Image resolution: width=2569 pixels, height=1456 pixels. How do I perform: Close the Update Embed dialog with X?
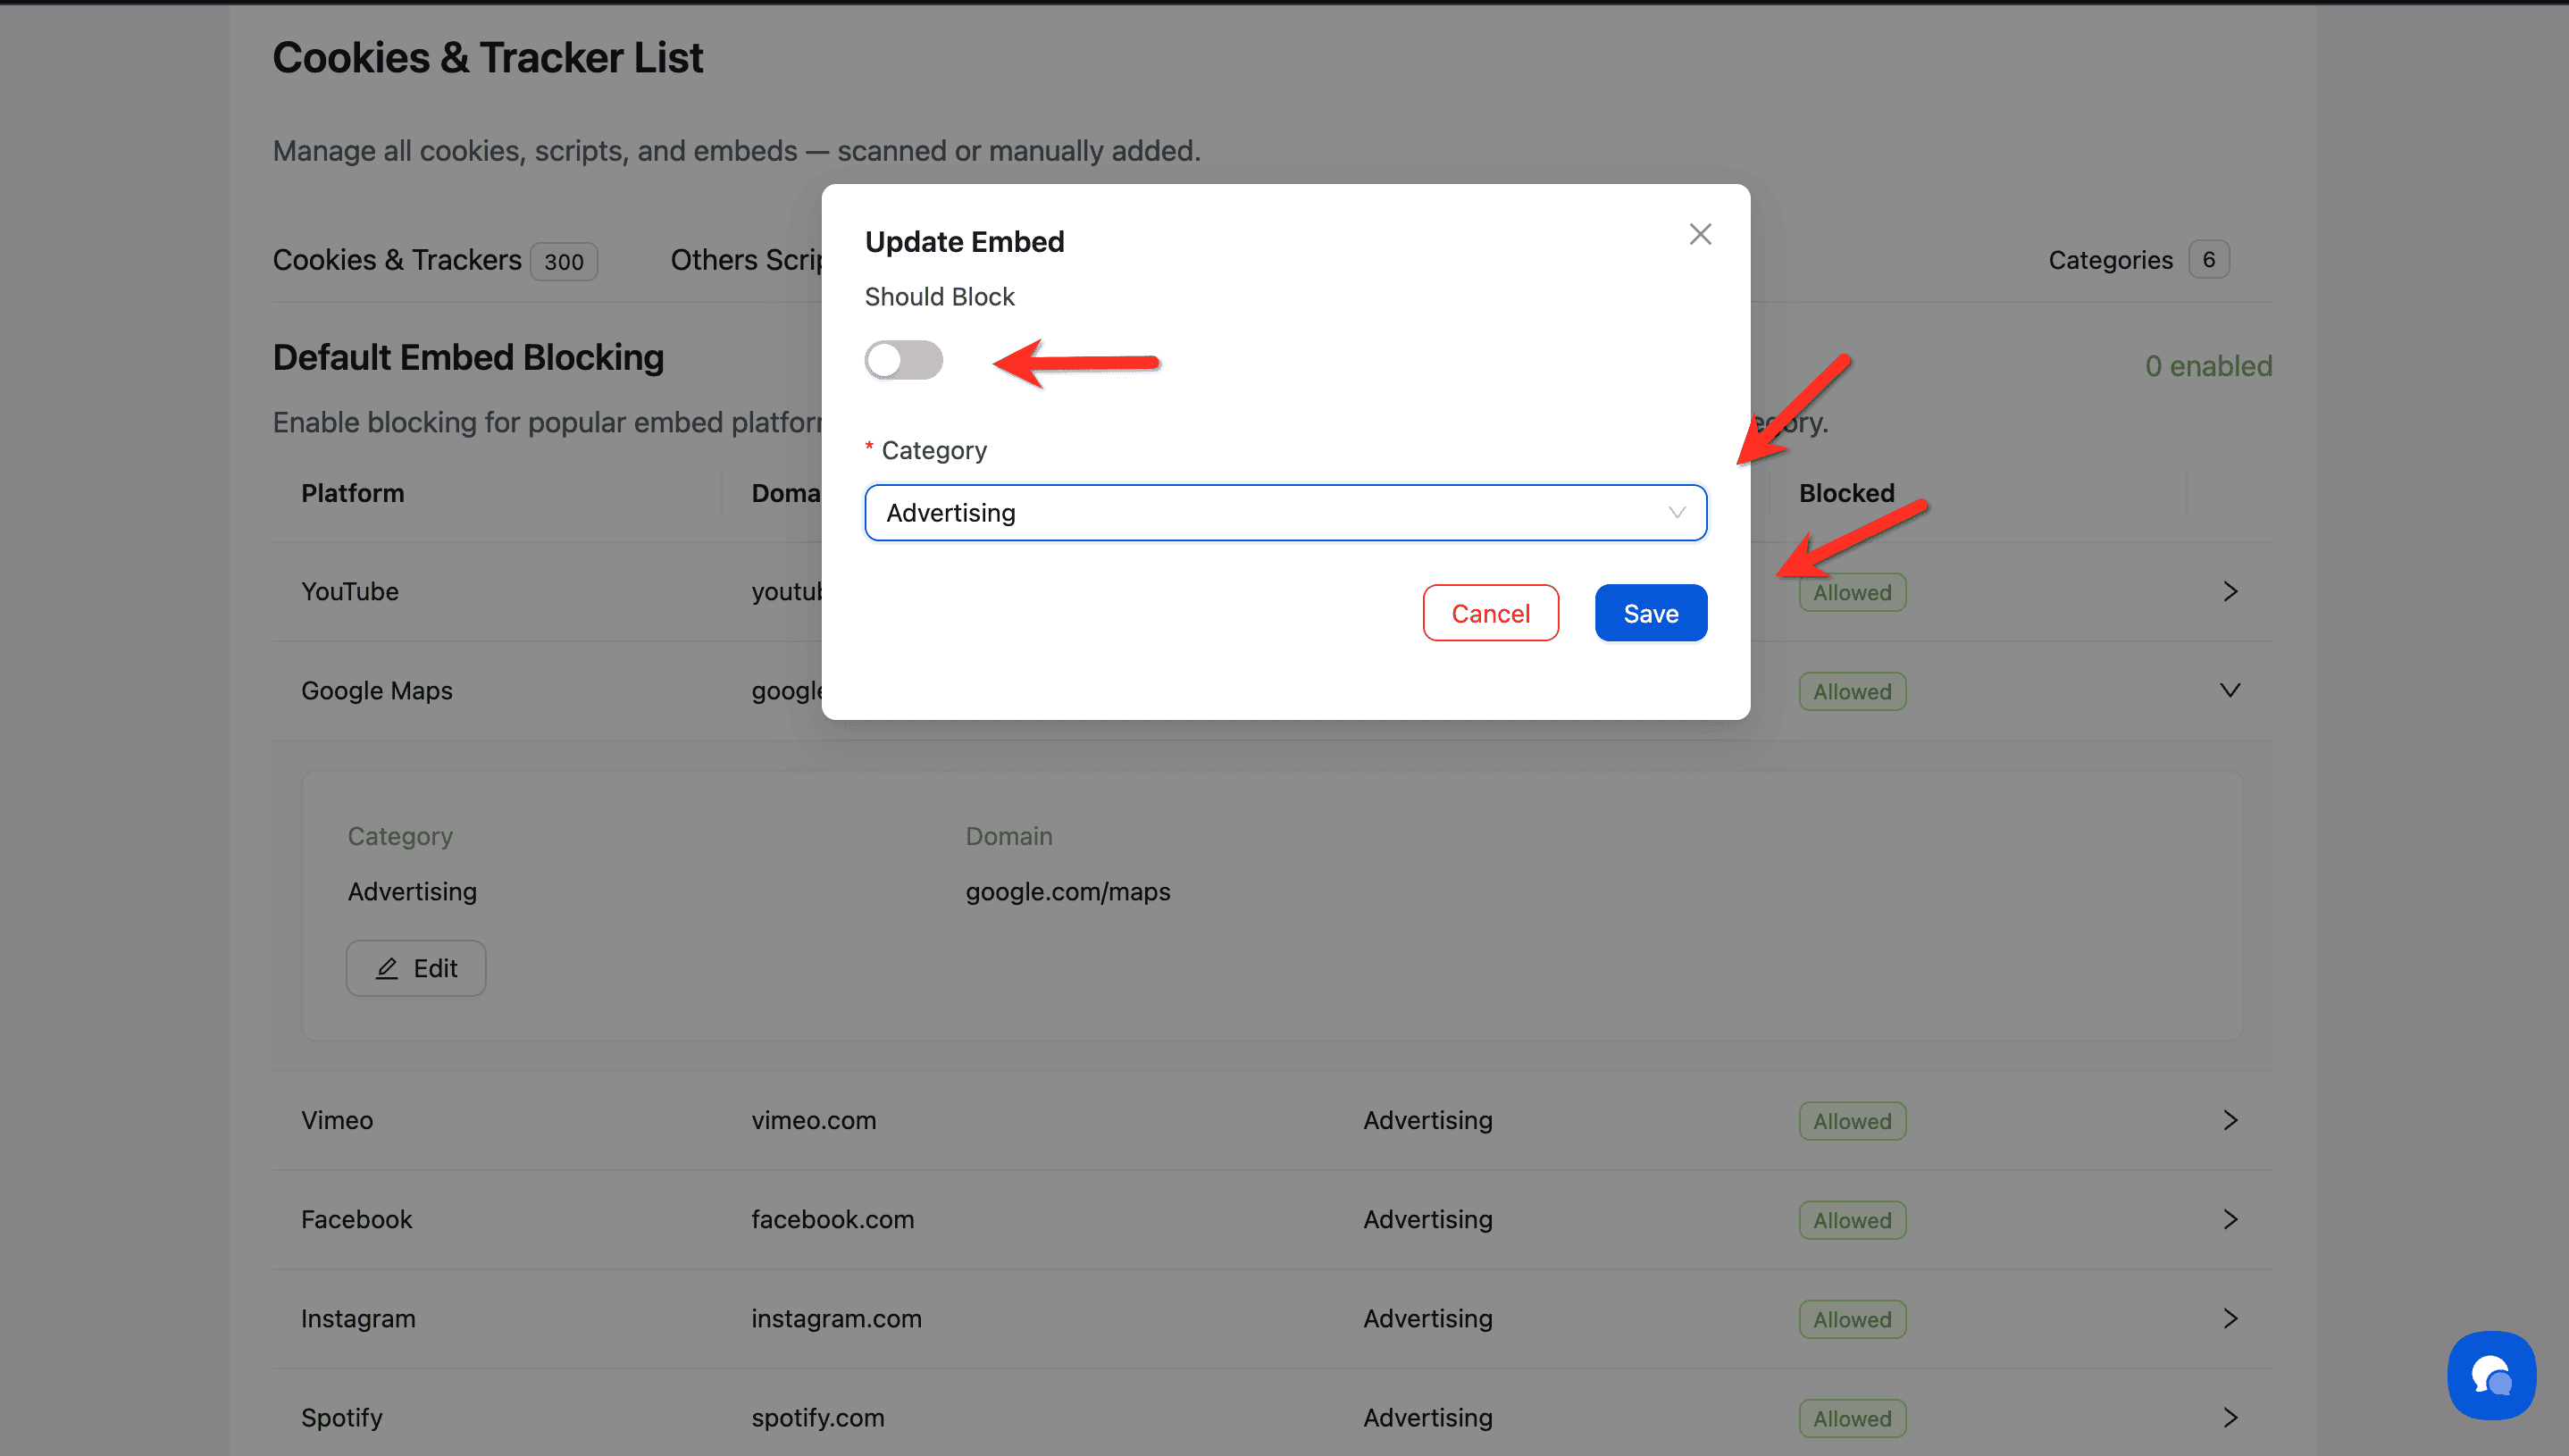click(x=1700, y=234)
